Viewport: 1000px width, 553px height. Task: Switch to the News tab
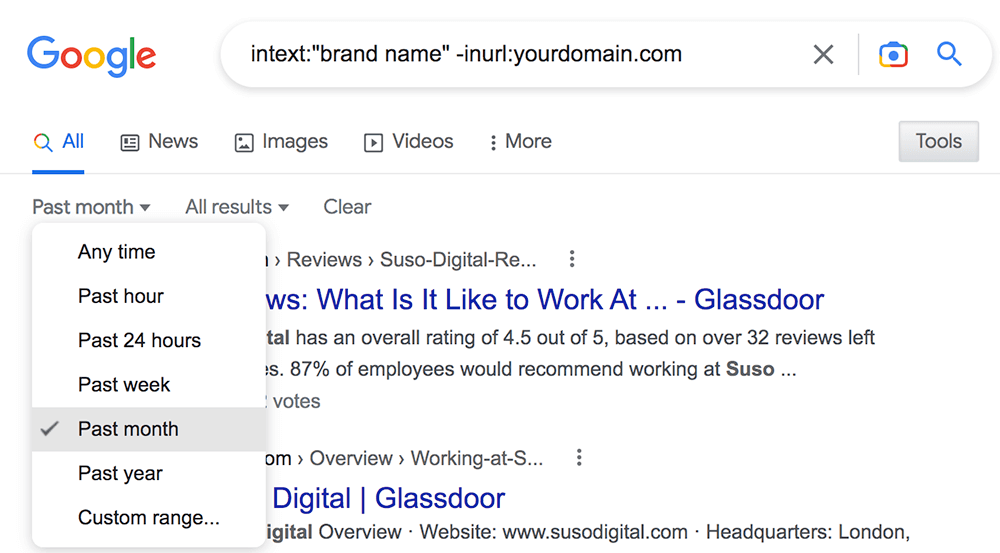159,142
